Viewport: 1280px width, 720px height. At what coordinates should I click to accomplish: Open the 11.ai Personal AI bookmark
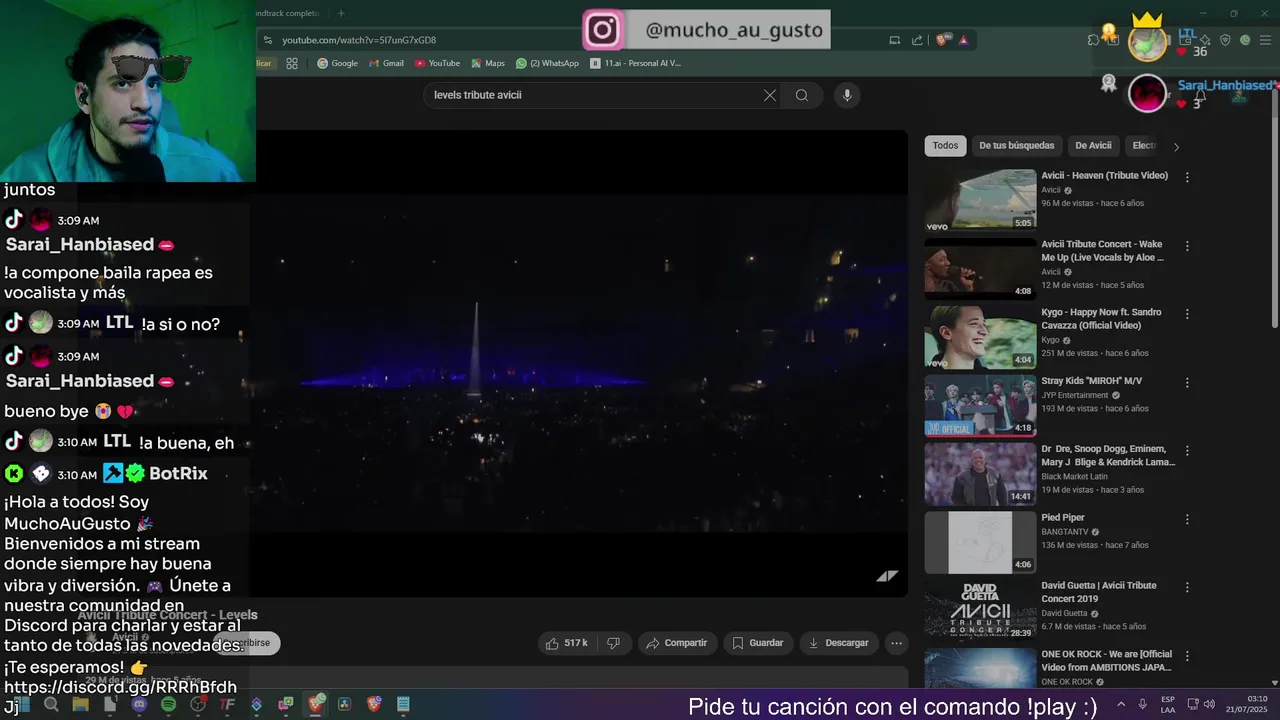[x=636, y=63]
